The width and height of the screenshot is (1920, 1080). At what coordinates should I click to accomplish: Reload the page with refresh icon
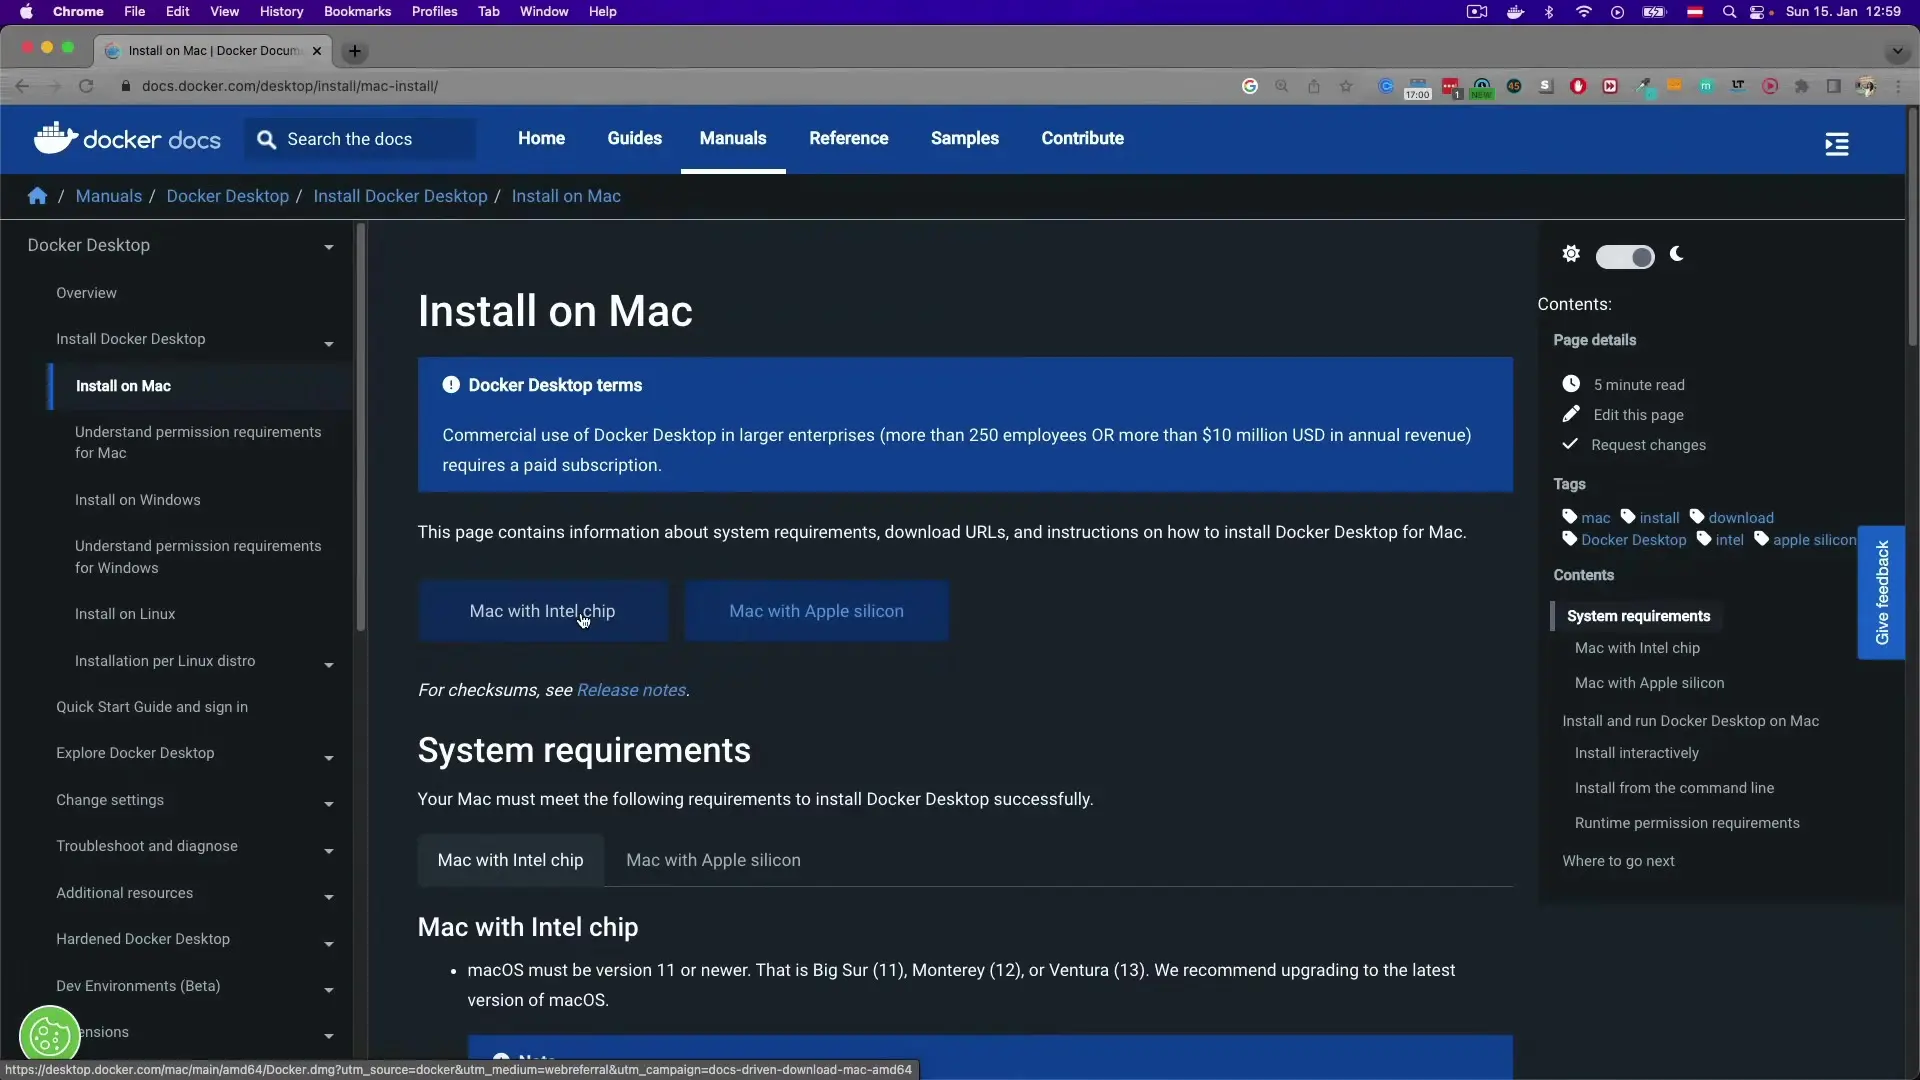86,86
